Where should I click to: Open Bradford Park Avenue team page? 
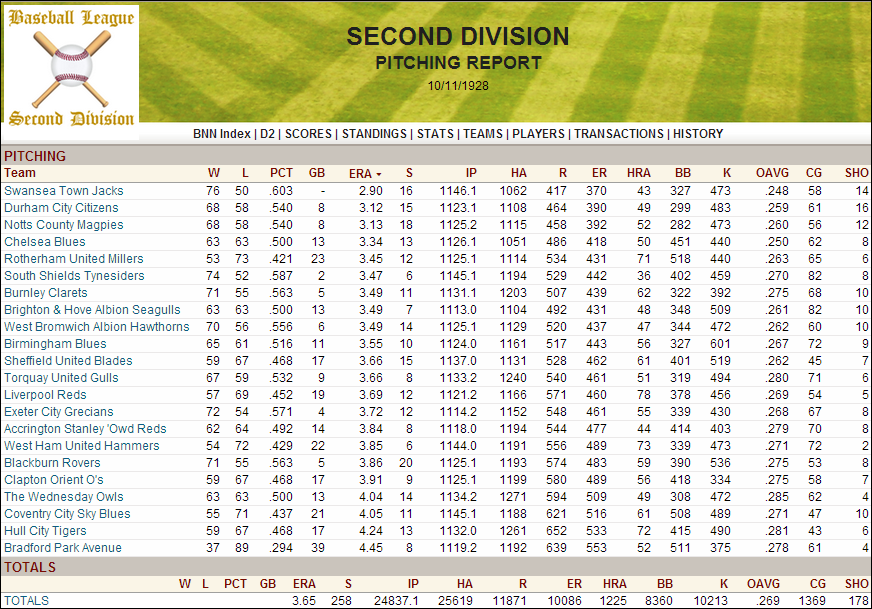tap(63, 548)
